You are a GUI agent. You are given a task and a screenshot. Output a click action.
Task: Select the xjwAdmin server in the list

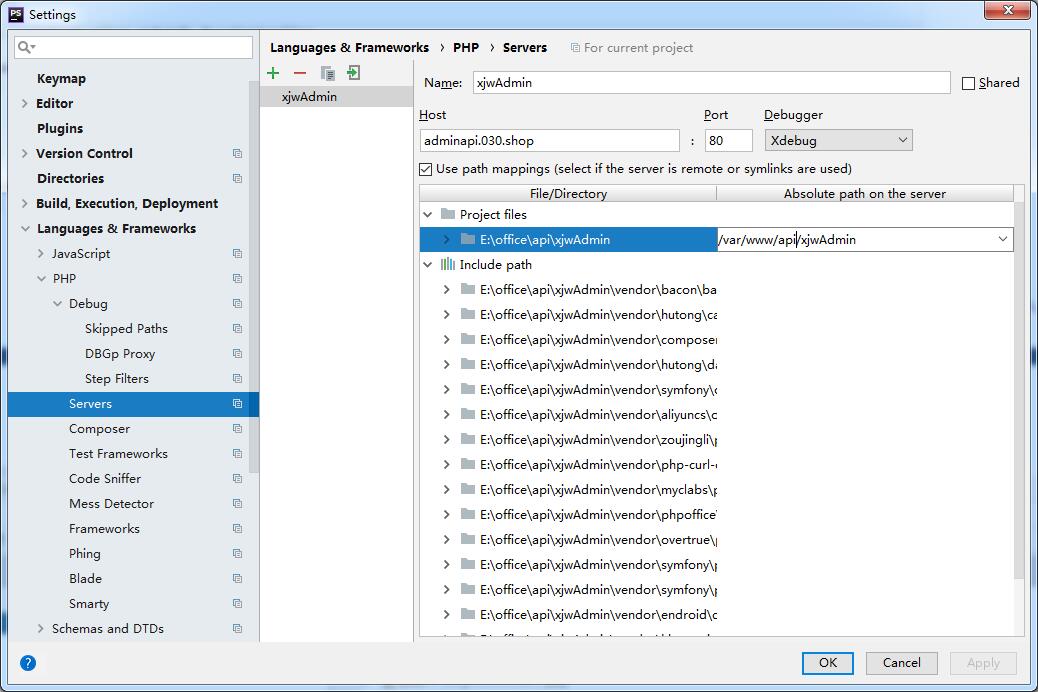(x=336, y=97)
